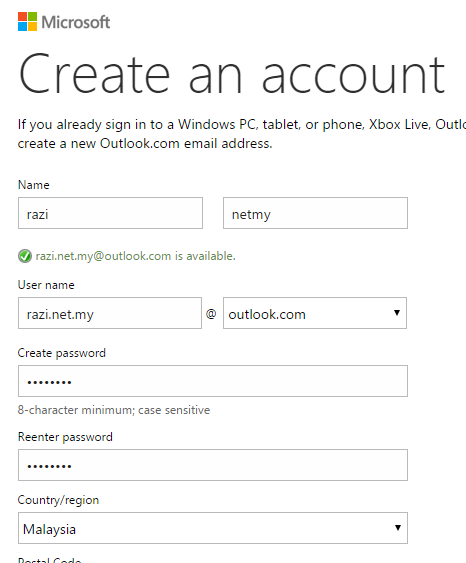Click the last name field containing netmy
This screenshot has width=466, height=563.
click(315, 213)
